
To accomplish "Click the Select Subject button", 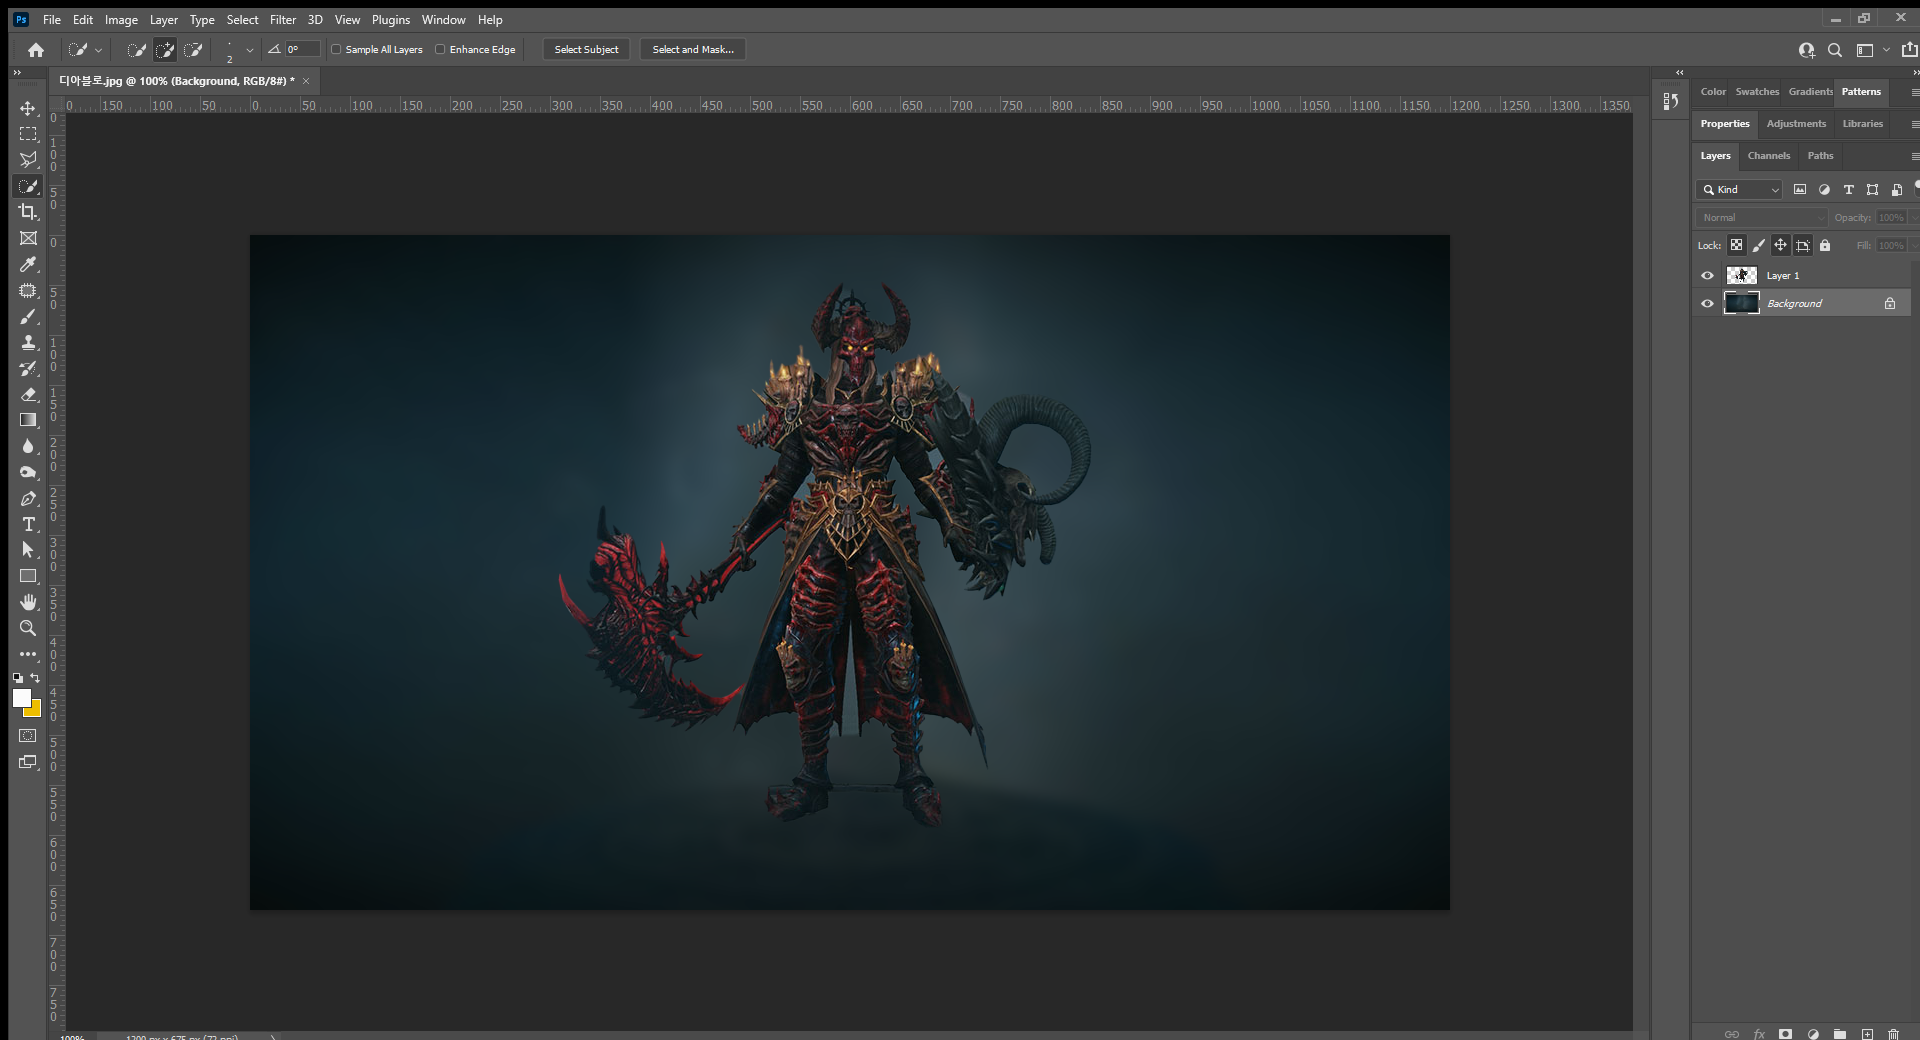I will click(x=586, y=49).
